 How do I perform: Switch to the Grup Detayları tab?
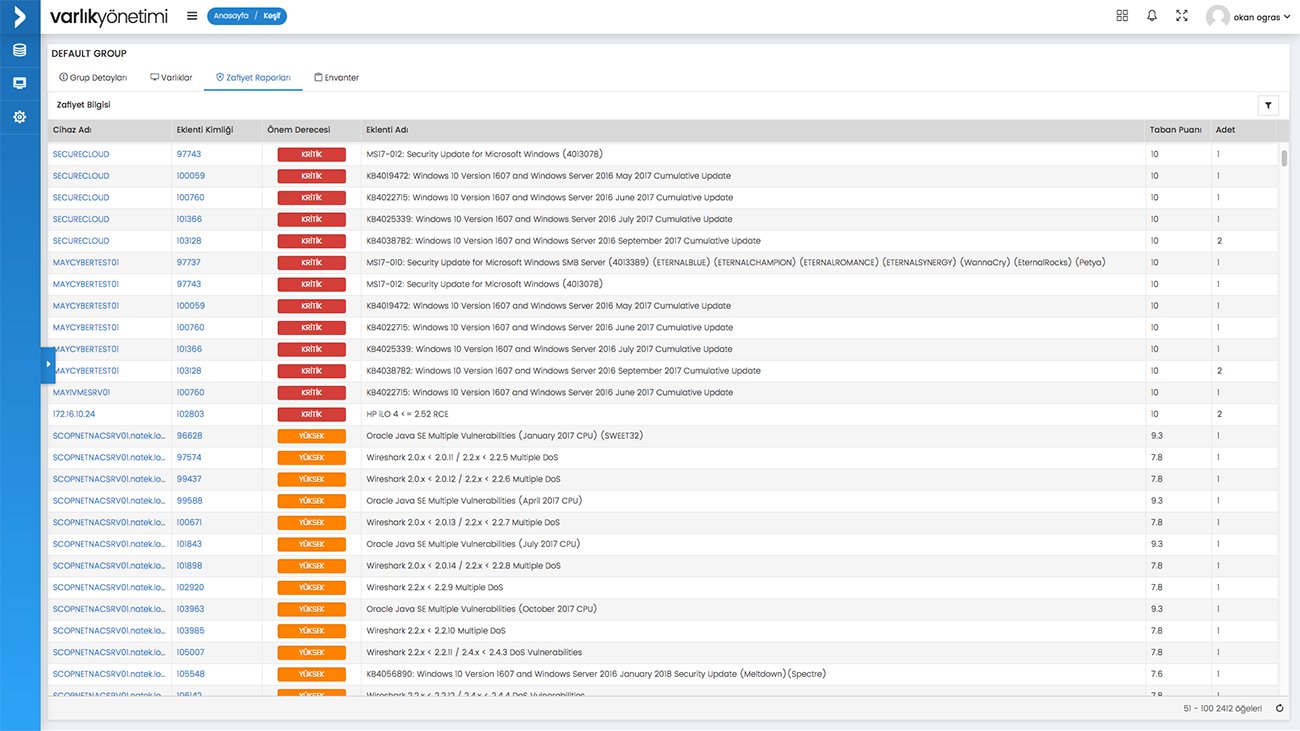(x=93, y=77)
